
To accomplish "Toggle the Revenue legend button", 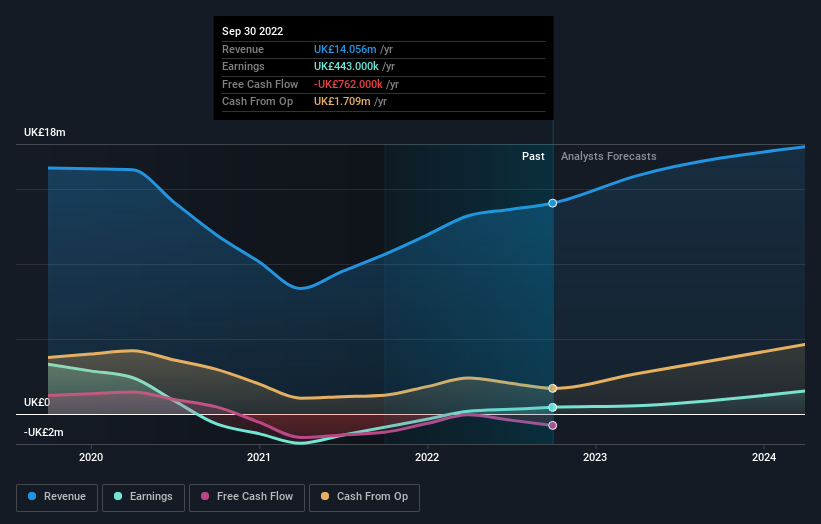I will click(x=57, y=497).
